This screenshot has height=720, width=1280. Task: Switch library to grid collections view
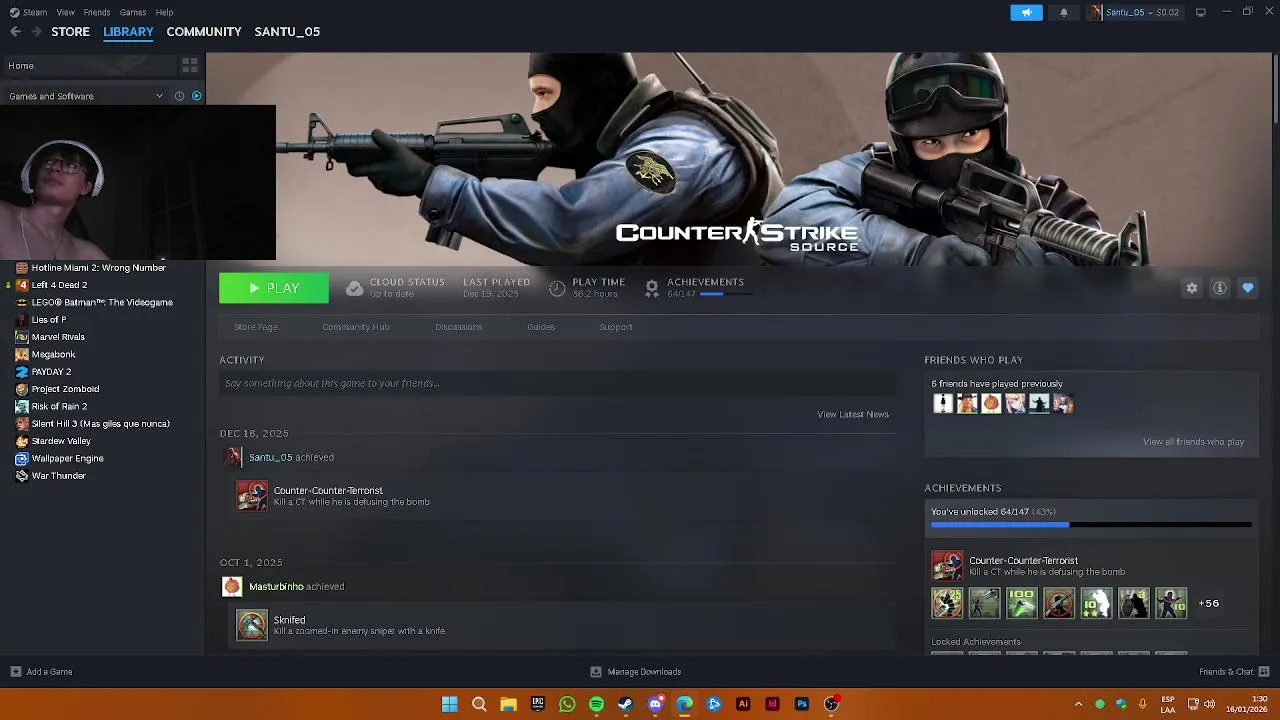[x=189, y=66]
